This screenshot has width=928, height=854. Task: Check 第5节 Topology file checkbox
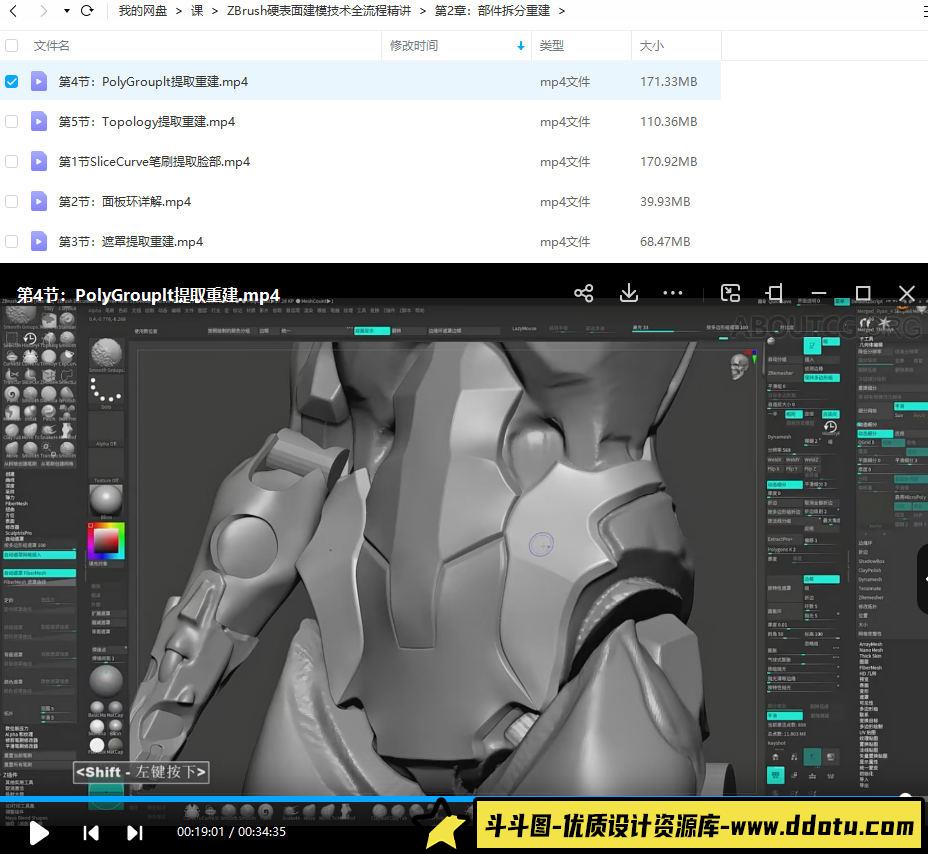(x=11, y=121)
